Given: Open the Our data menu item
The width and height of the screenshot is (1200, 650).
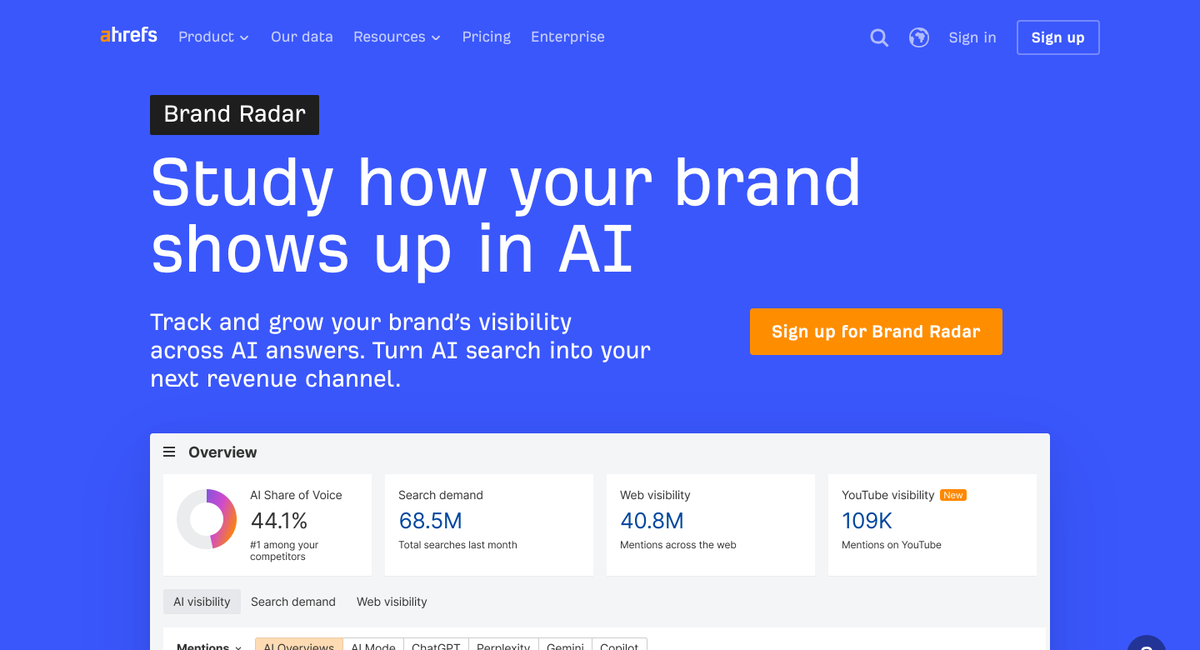Looking at the screenshot, I should pyautogui.click(x=302, y=37).
